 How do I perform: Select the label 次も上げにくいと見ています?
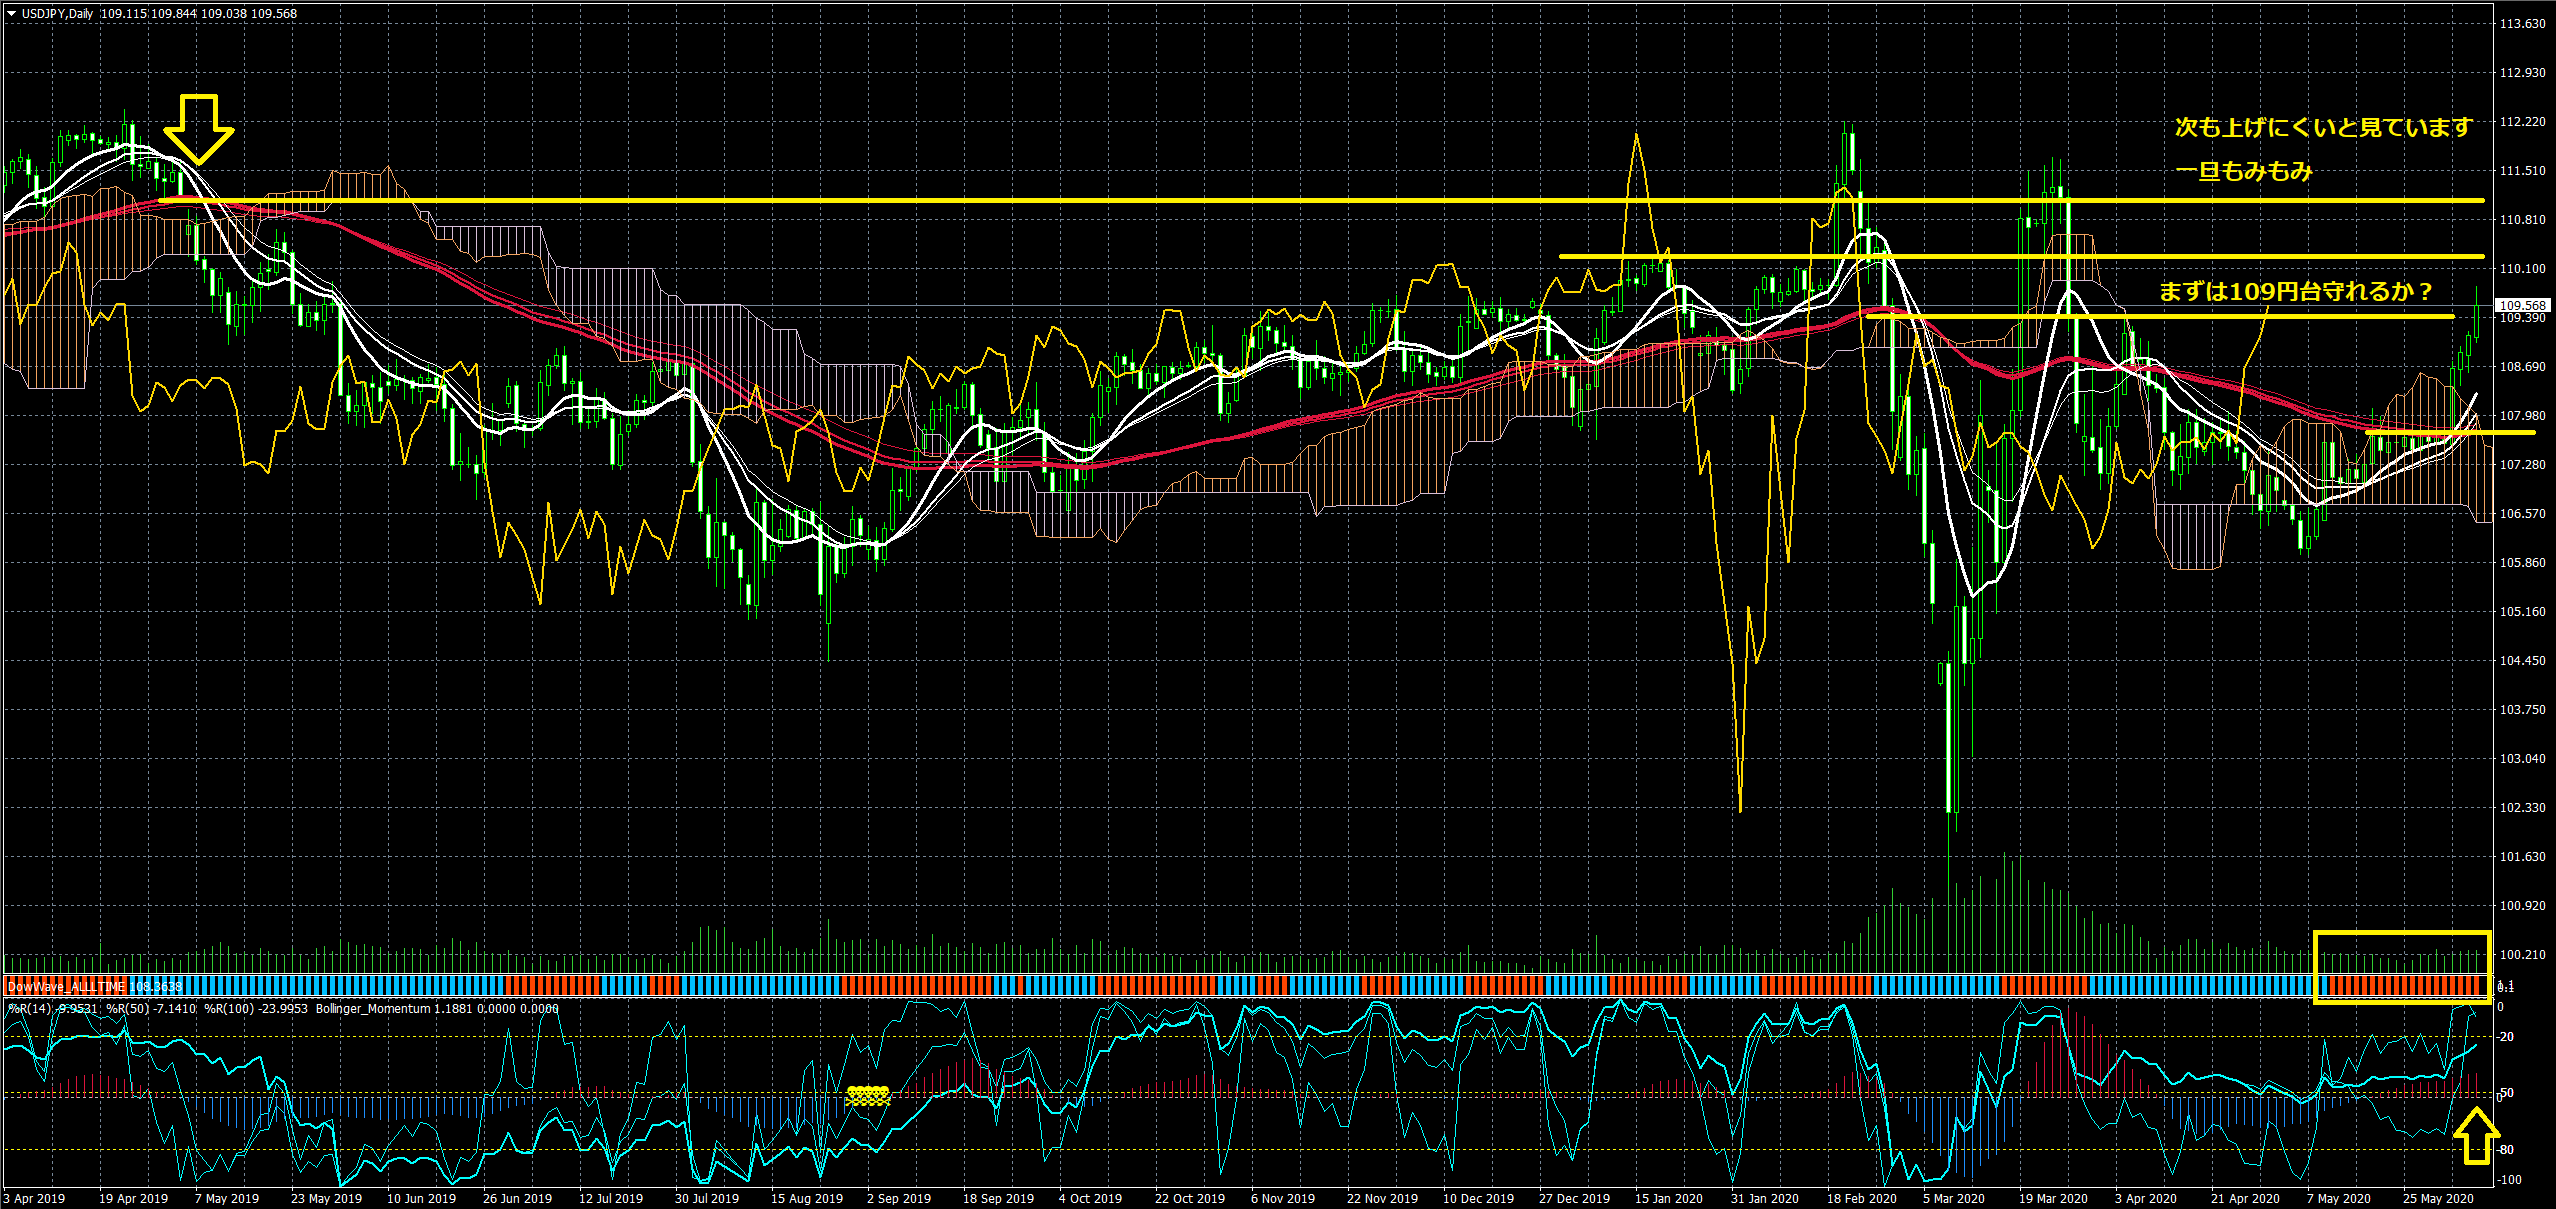coord(2322,127)
